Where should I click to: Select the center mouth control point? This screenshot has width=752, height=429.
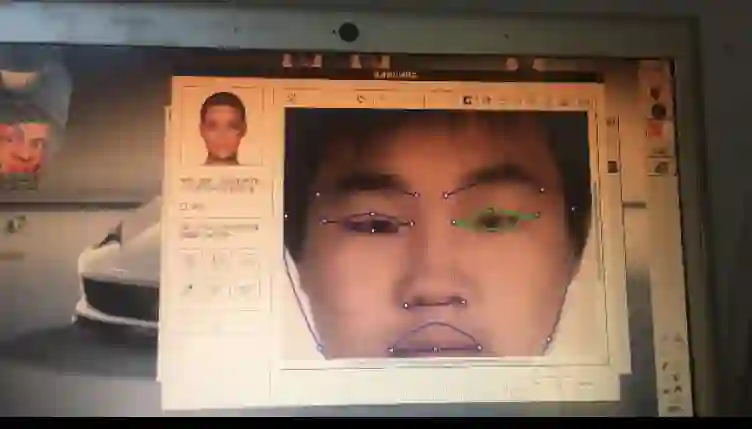[435, 349]
